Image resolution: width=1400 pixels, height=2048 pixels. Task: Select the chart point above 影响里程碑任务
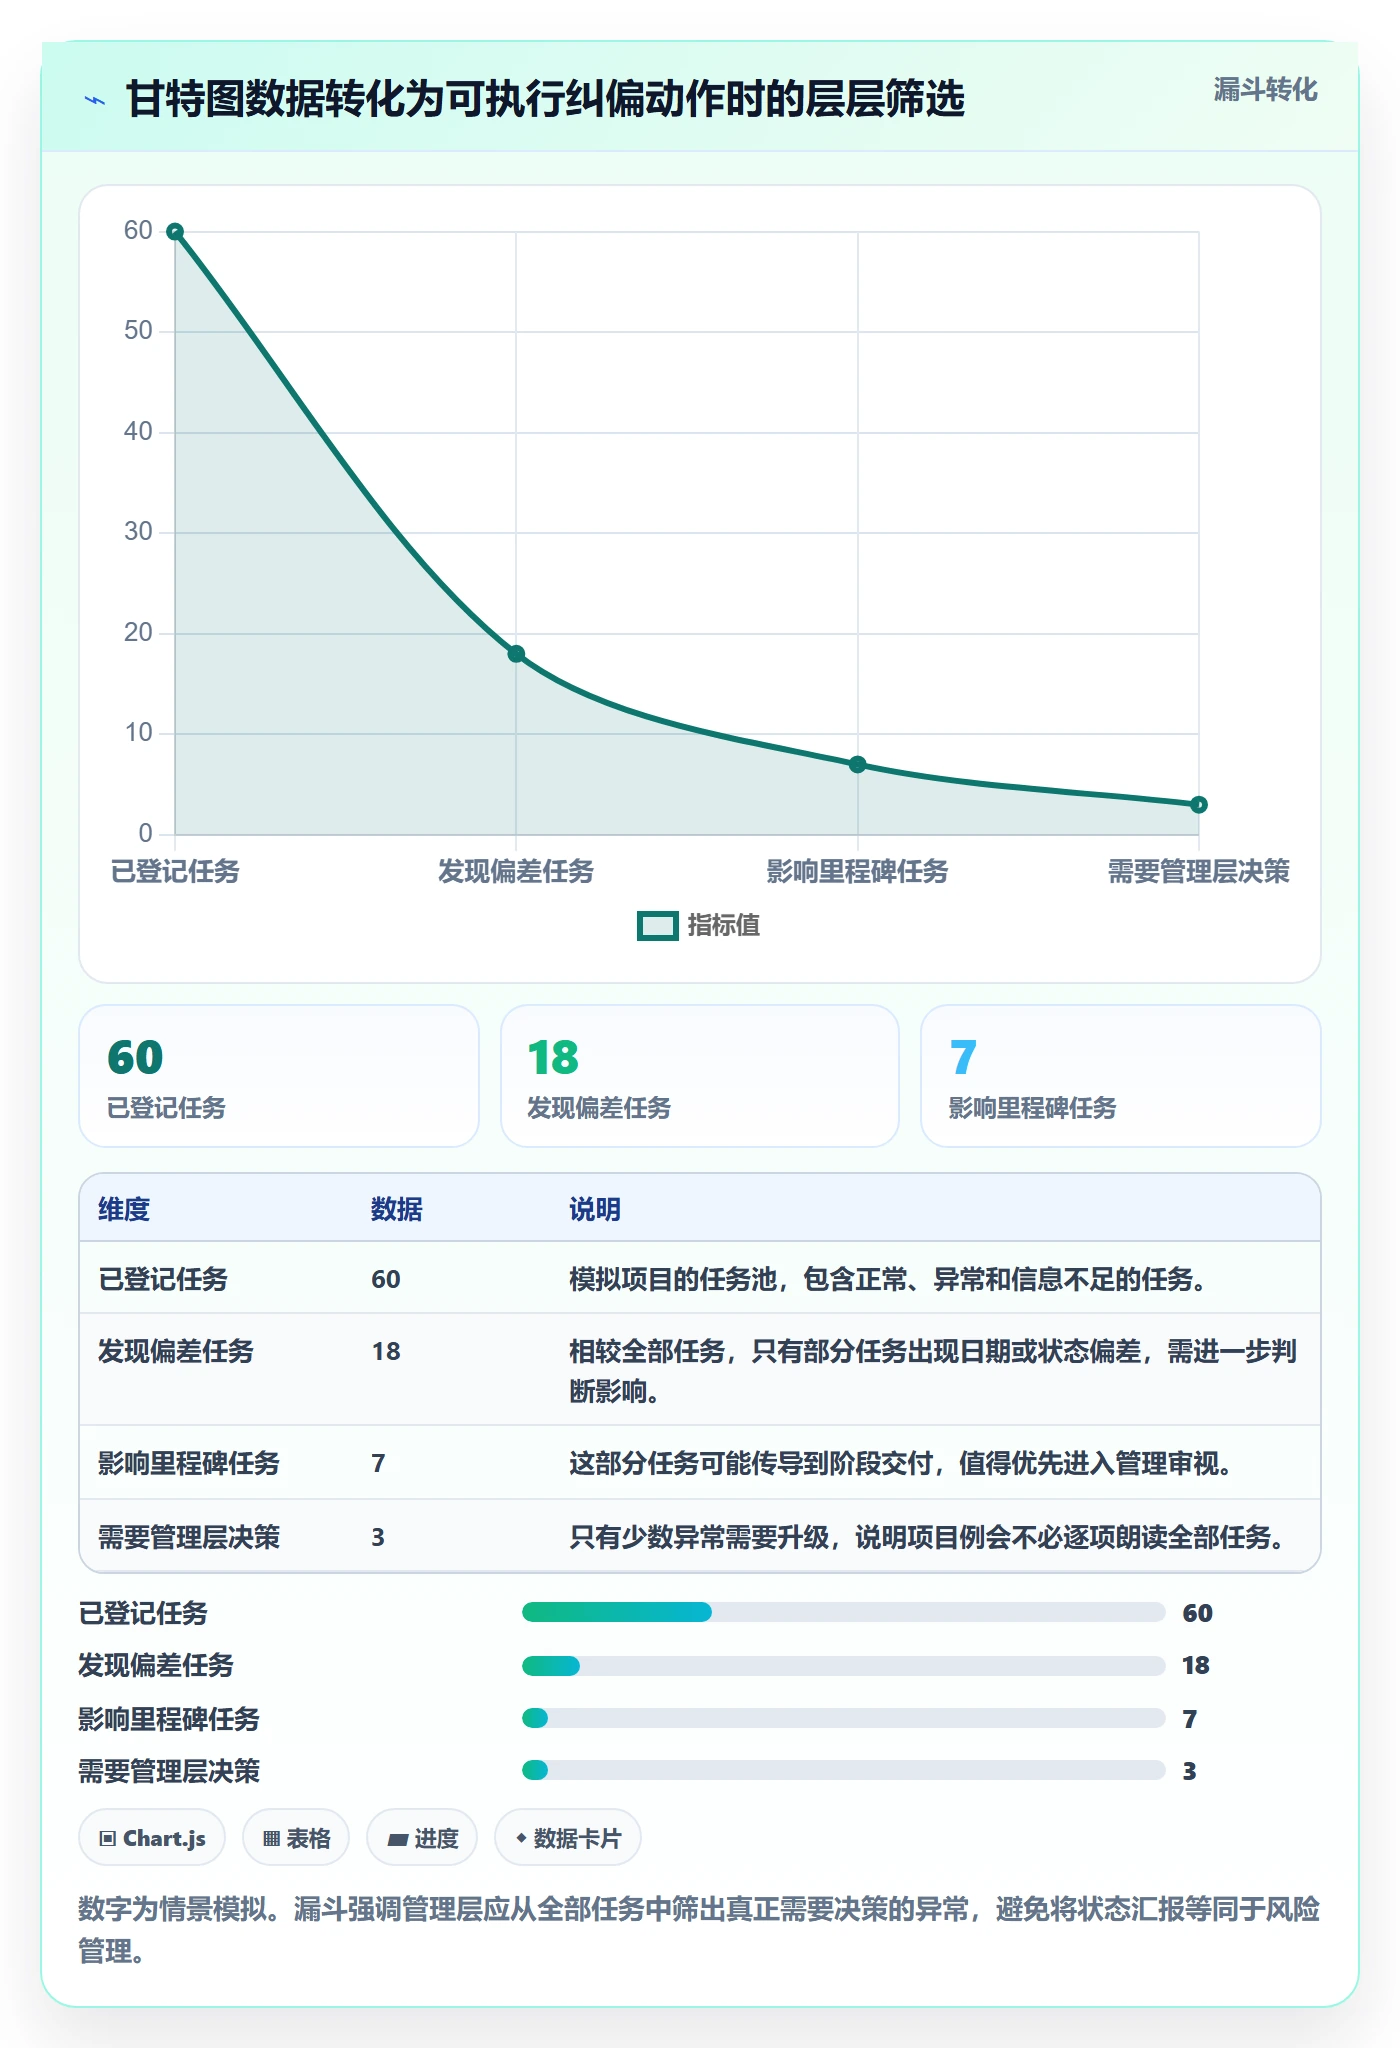[x=858, y=765]
